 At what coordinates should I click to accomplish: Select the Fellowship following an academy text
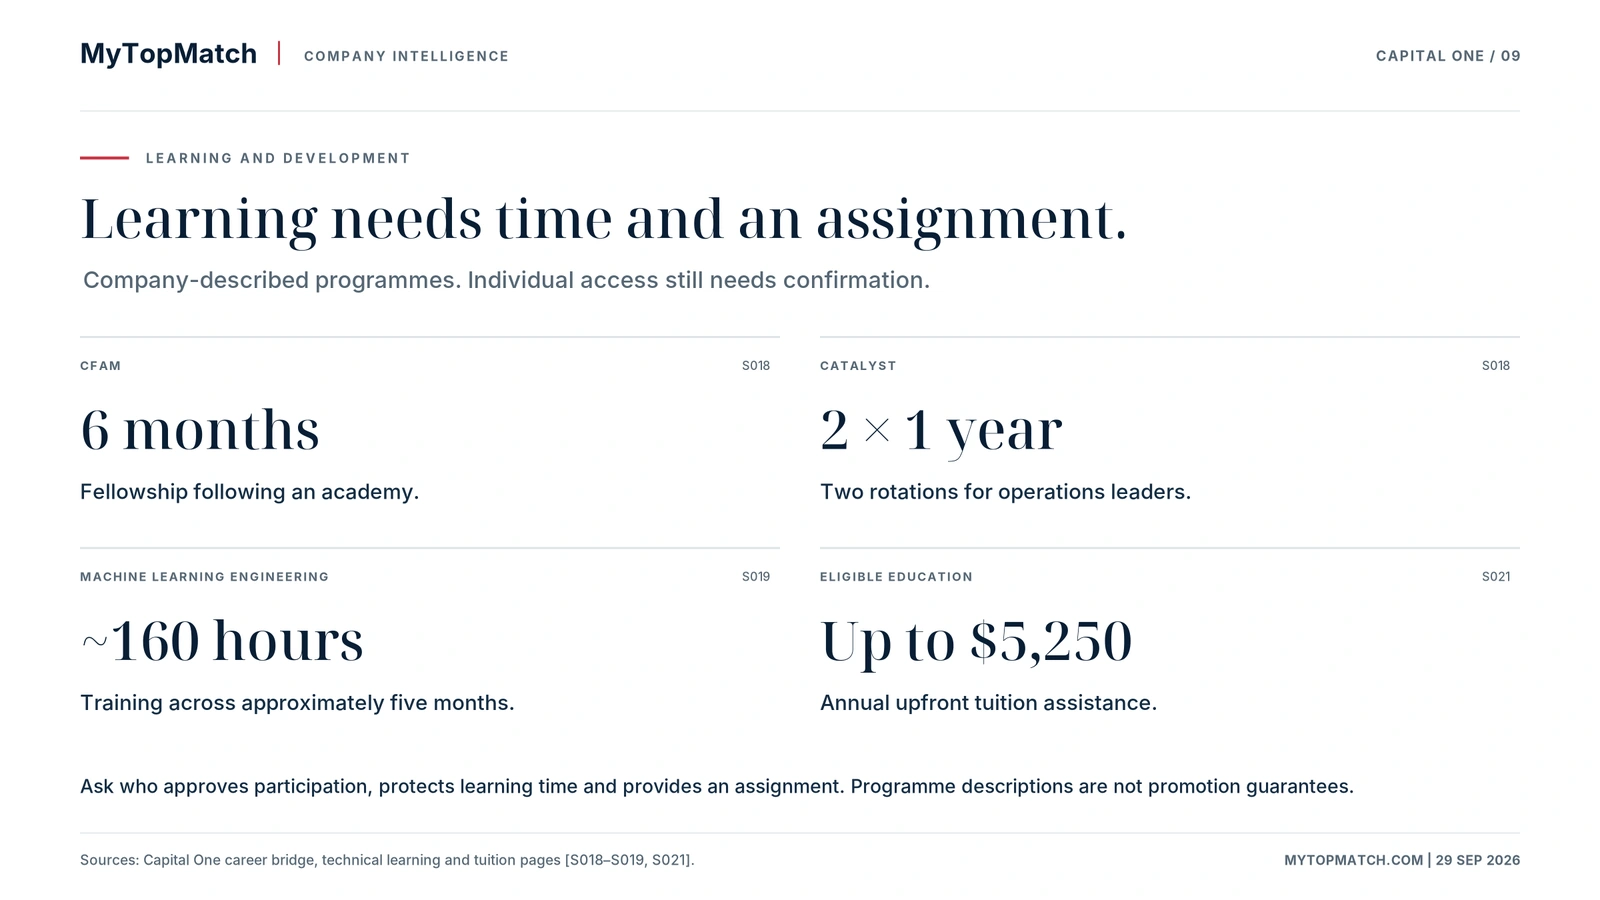(249, 492)
